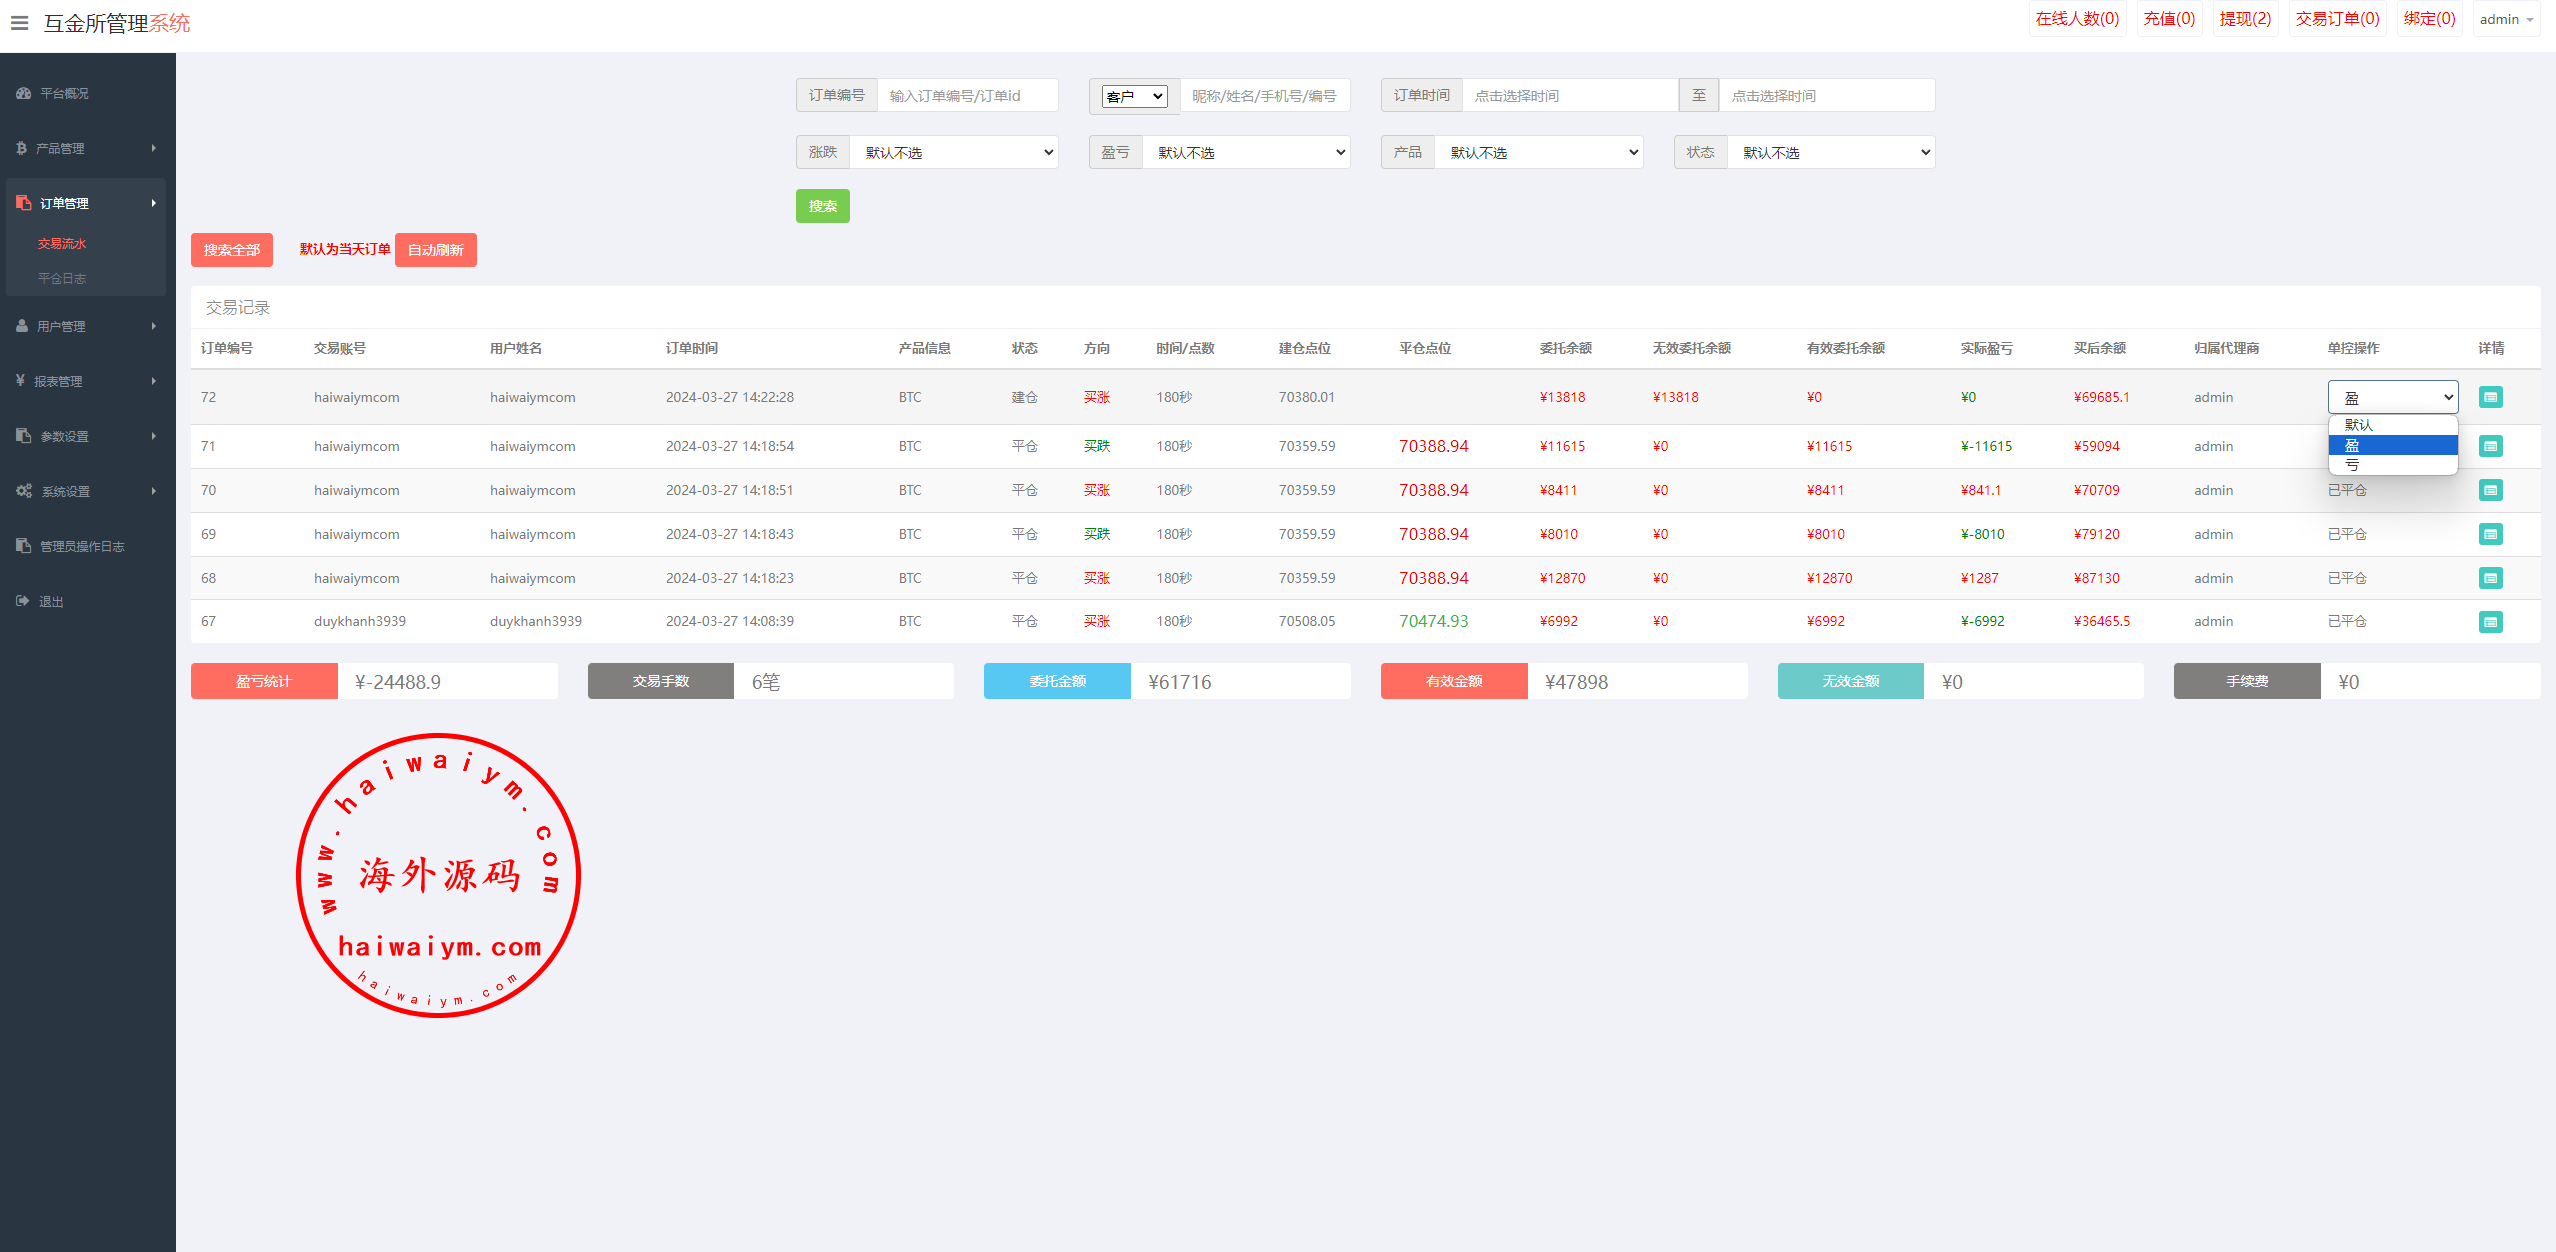Viewport: 2556px width, 1252px height.
Task: Click the 平台概况 dashboard sidebar item
Action: tap(64, 93)
